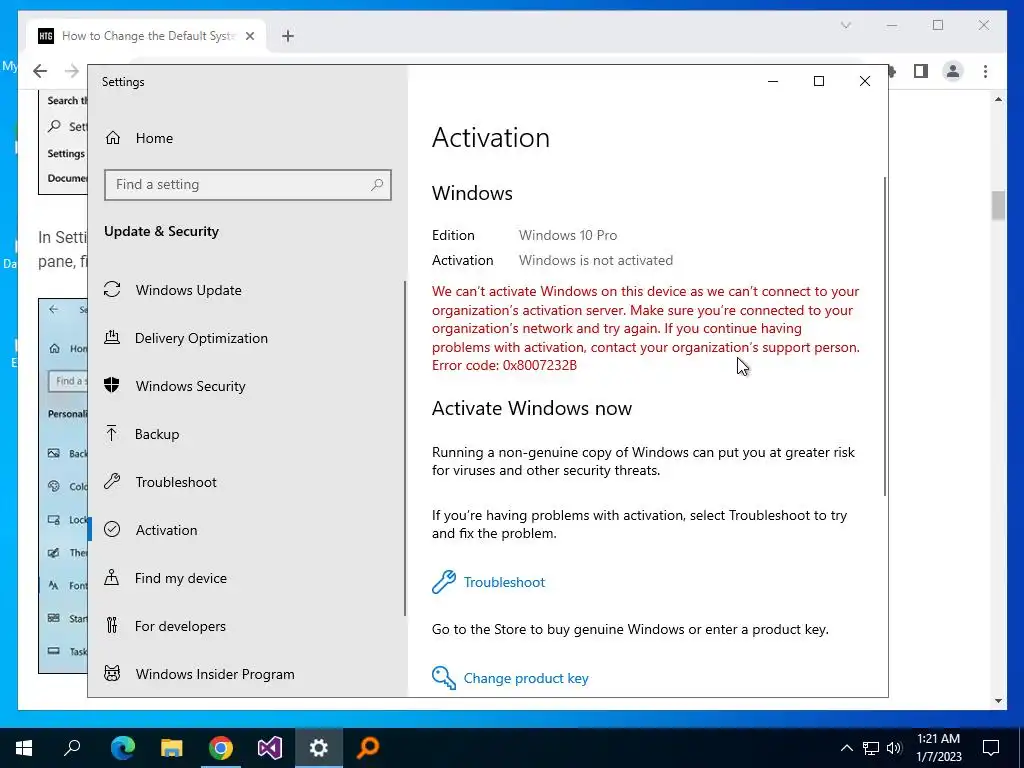Open a new Chrome tab

[x=288, y=36]
